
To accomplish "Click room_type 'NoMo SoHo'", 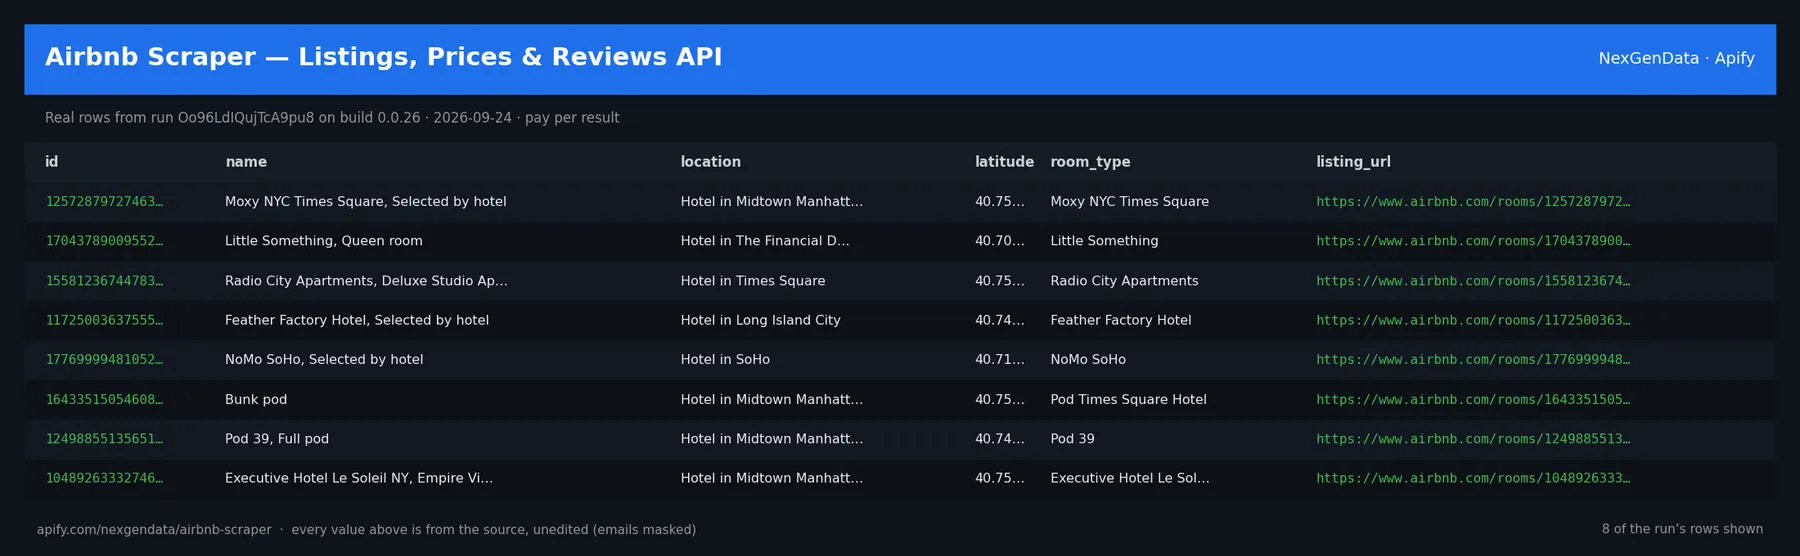I will (1088, 360).
